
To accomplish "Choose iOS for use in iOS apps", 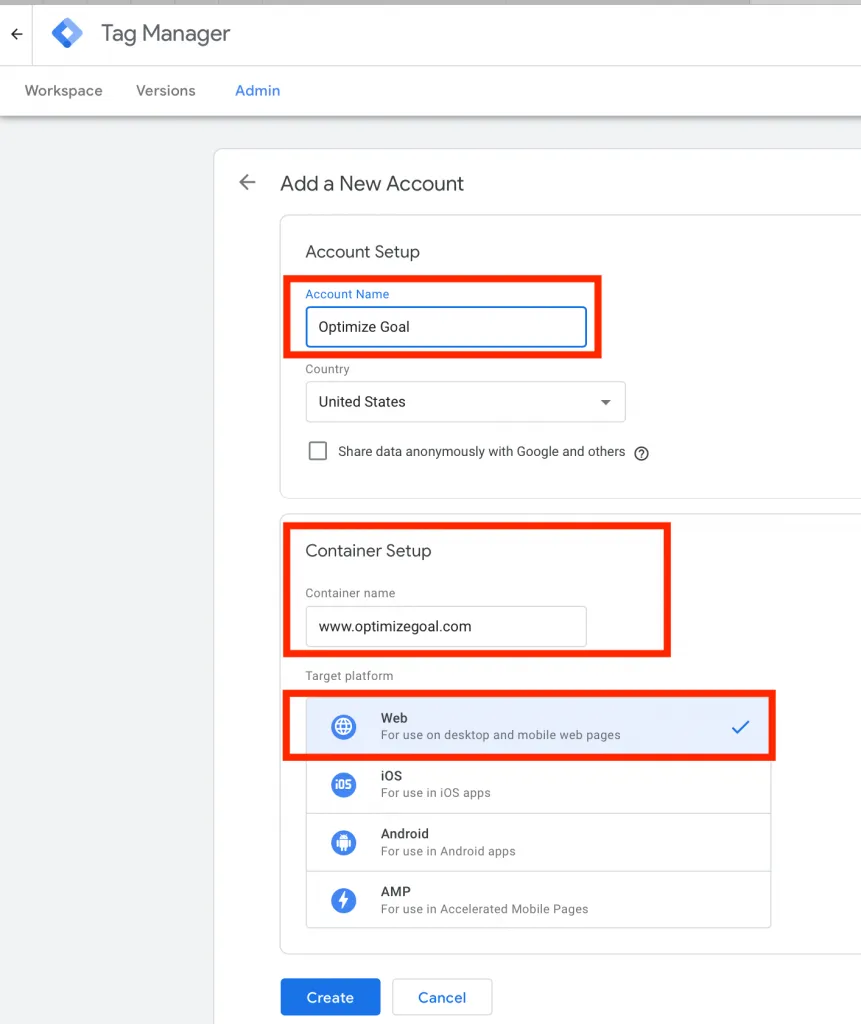I will 538,784.
